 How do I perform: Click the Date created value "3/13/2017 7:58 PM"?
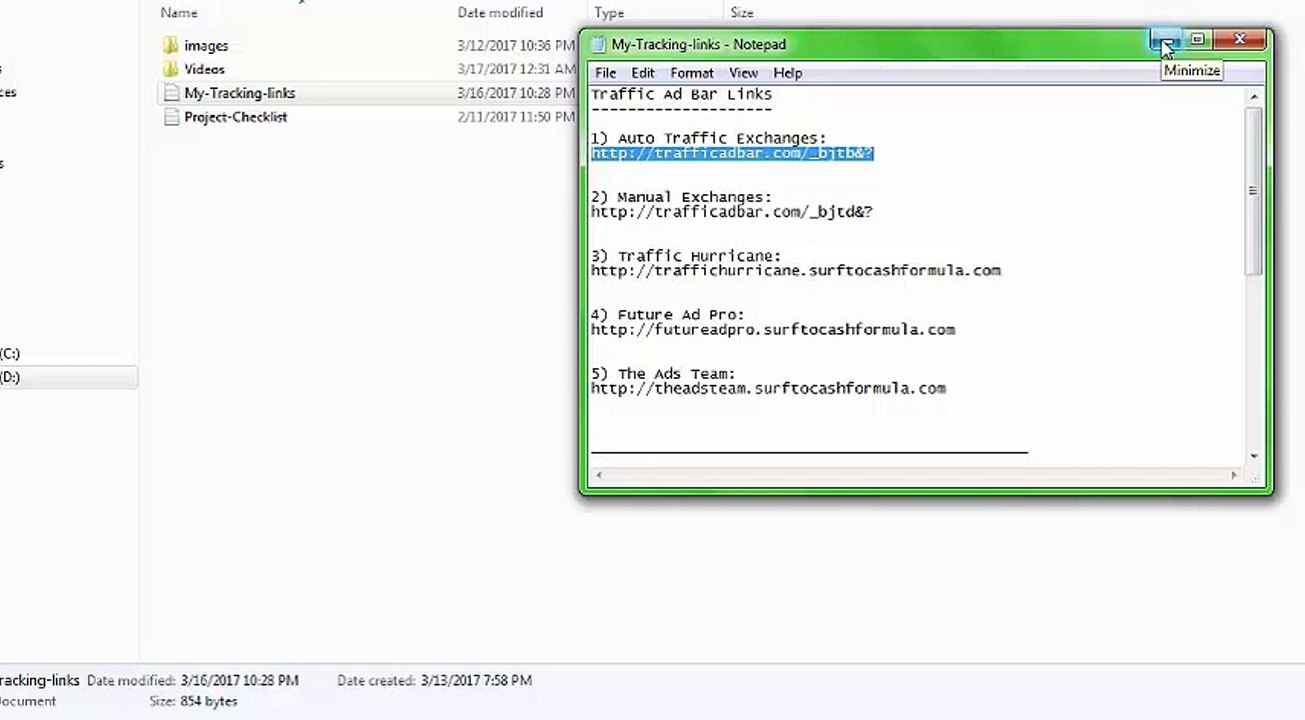click(475, 680)
